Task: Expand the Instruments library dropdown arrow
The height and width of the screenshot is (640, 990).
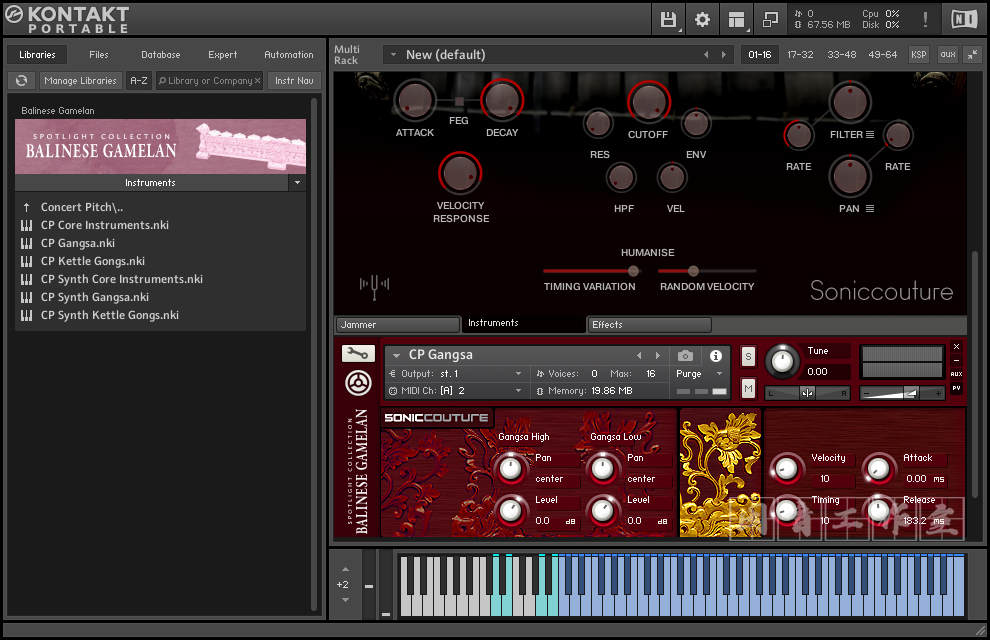Action: point(297,183)
